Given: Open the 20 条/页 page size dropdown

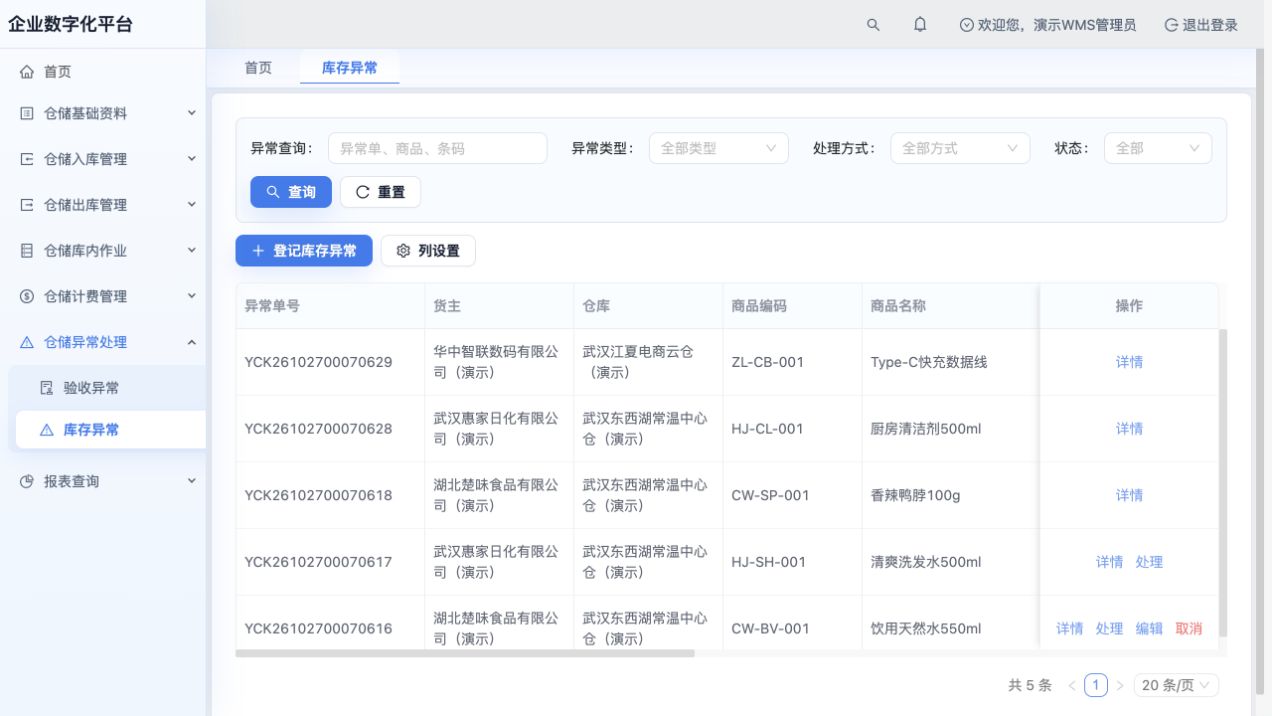Looking at the screenshot, I should (x=1177, y=685).
